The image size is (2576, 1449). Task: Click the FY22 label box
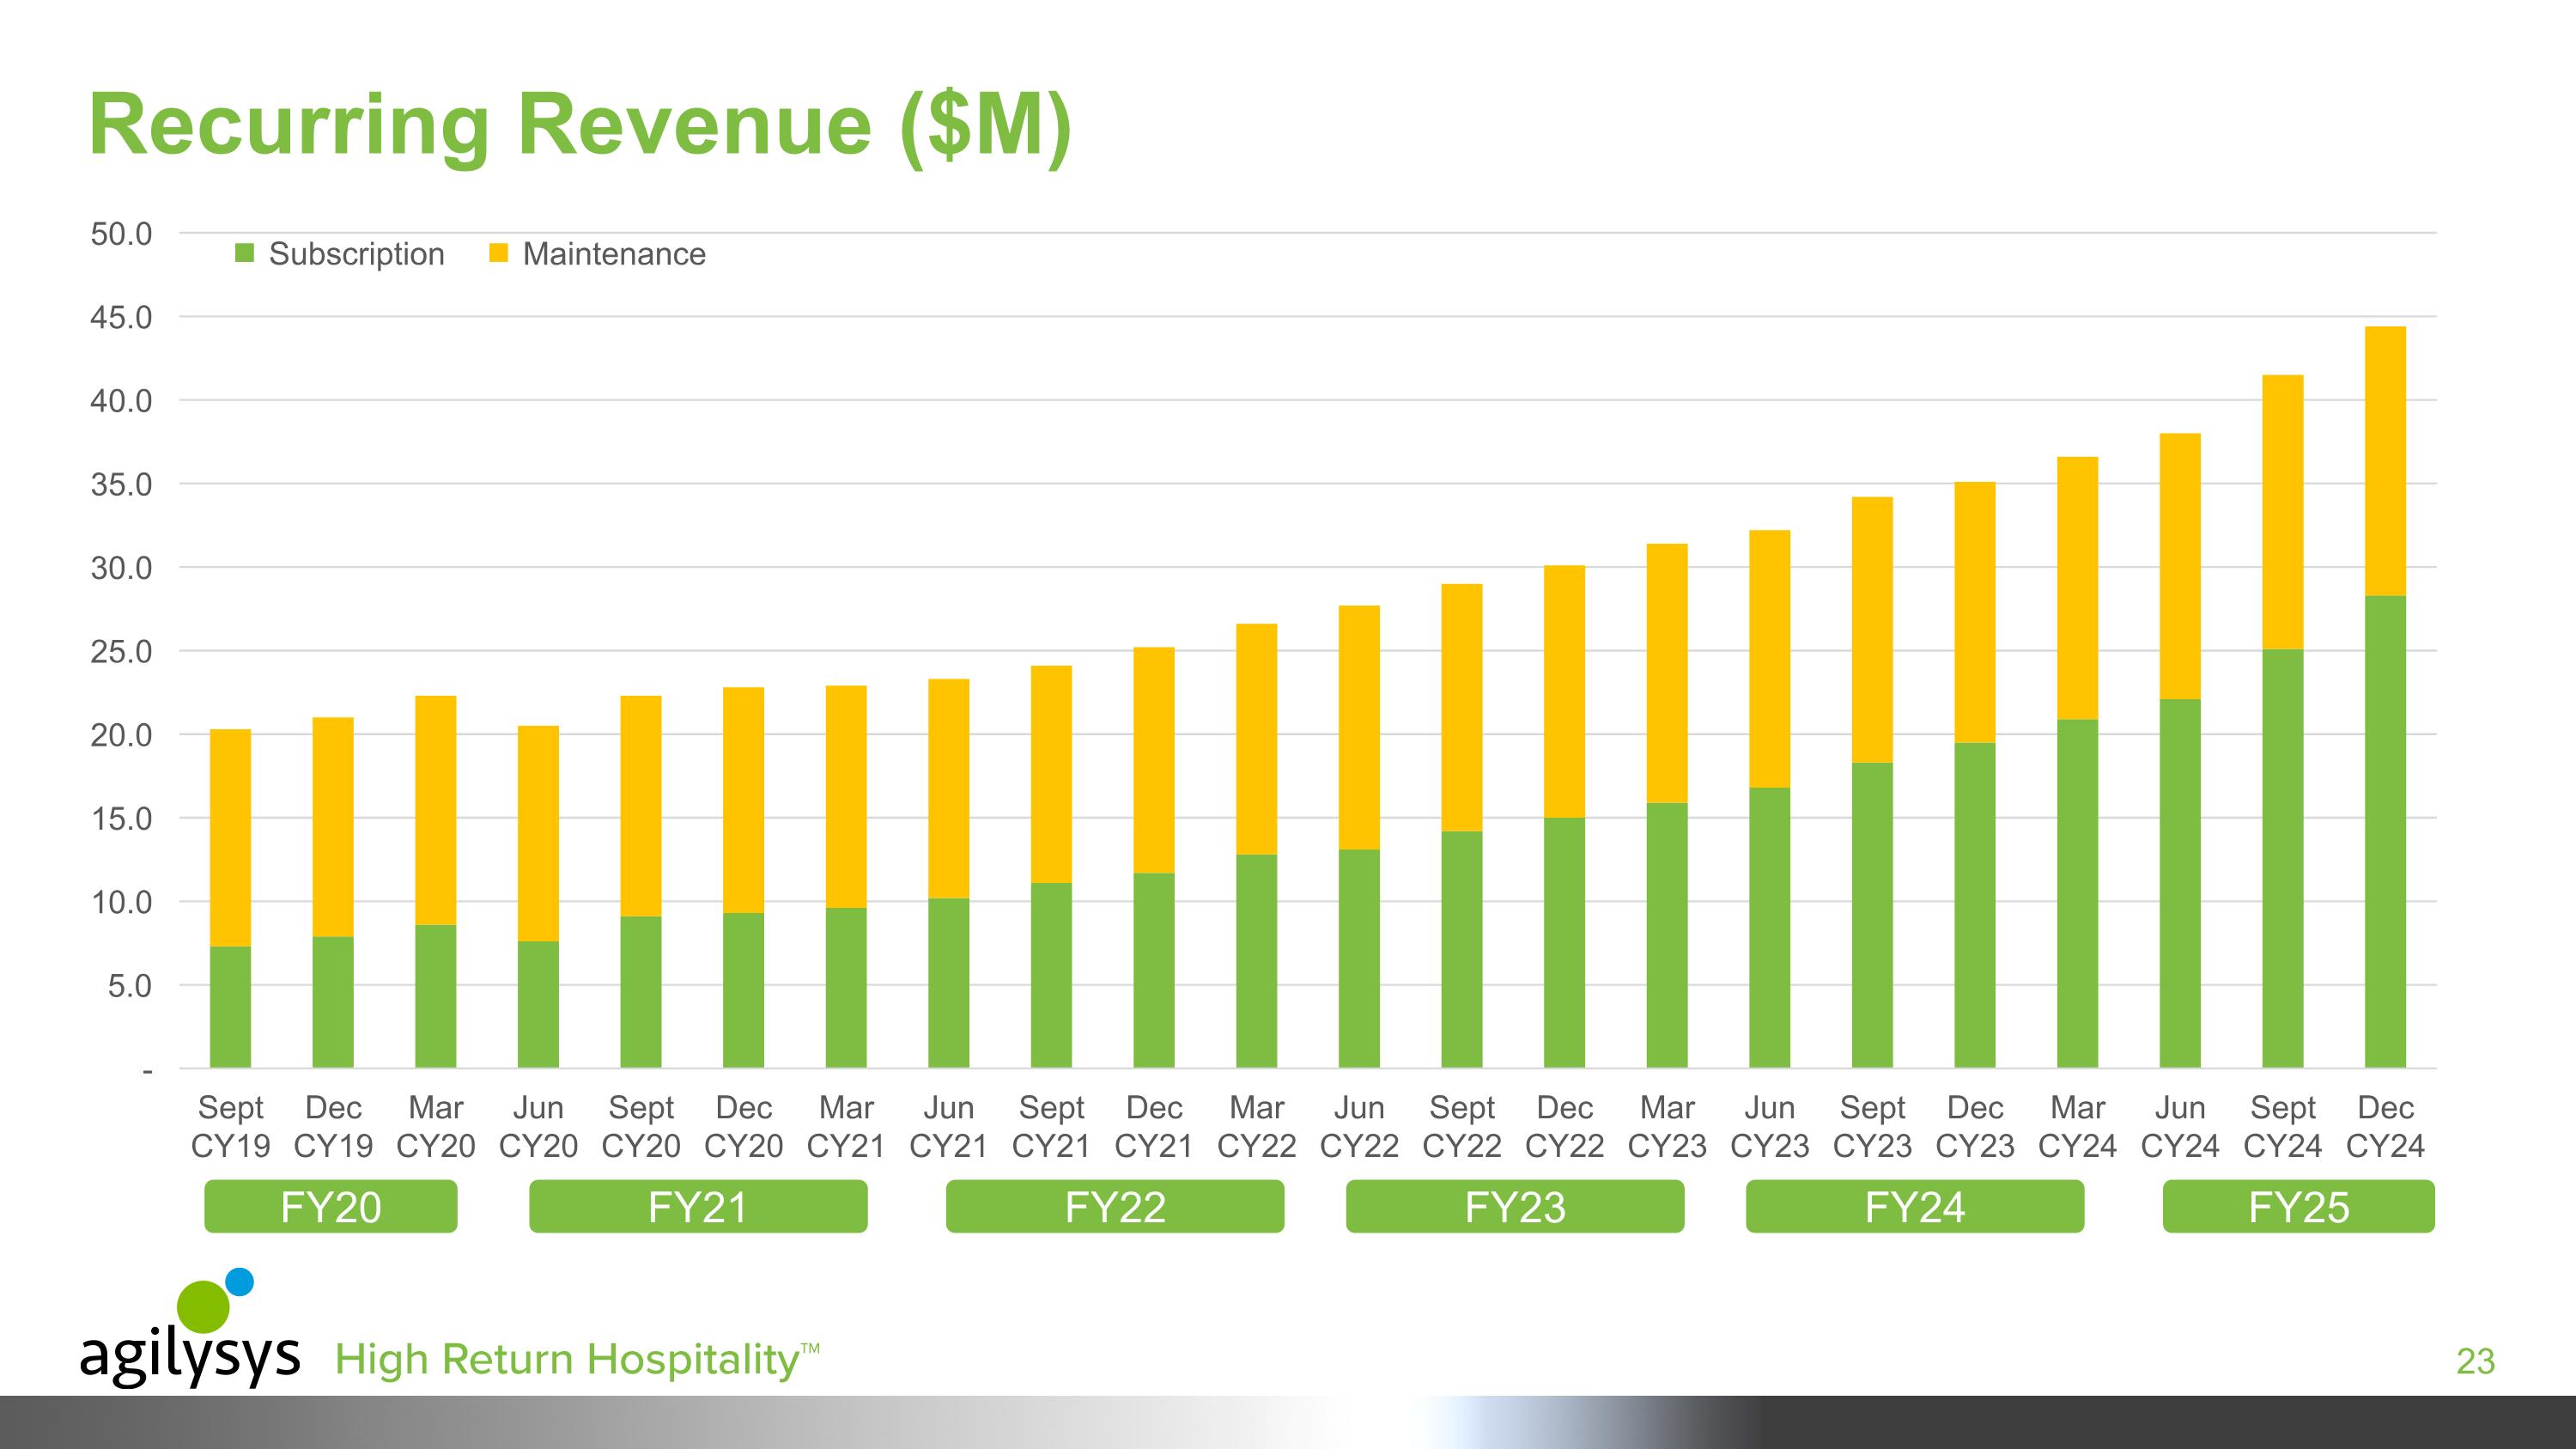click(x=1115, y=1207)
